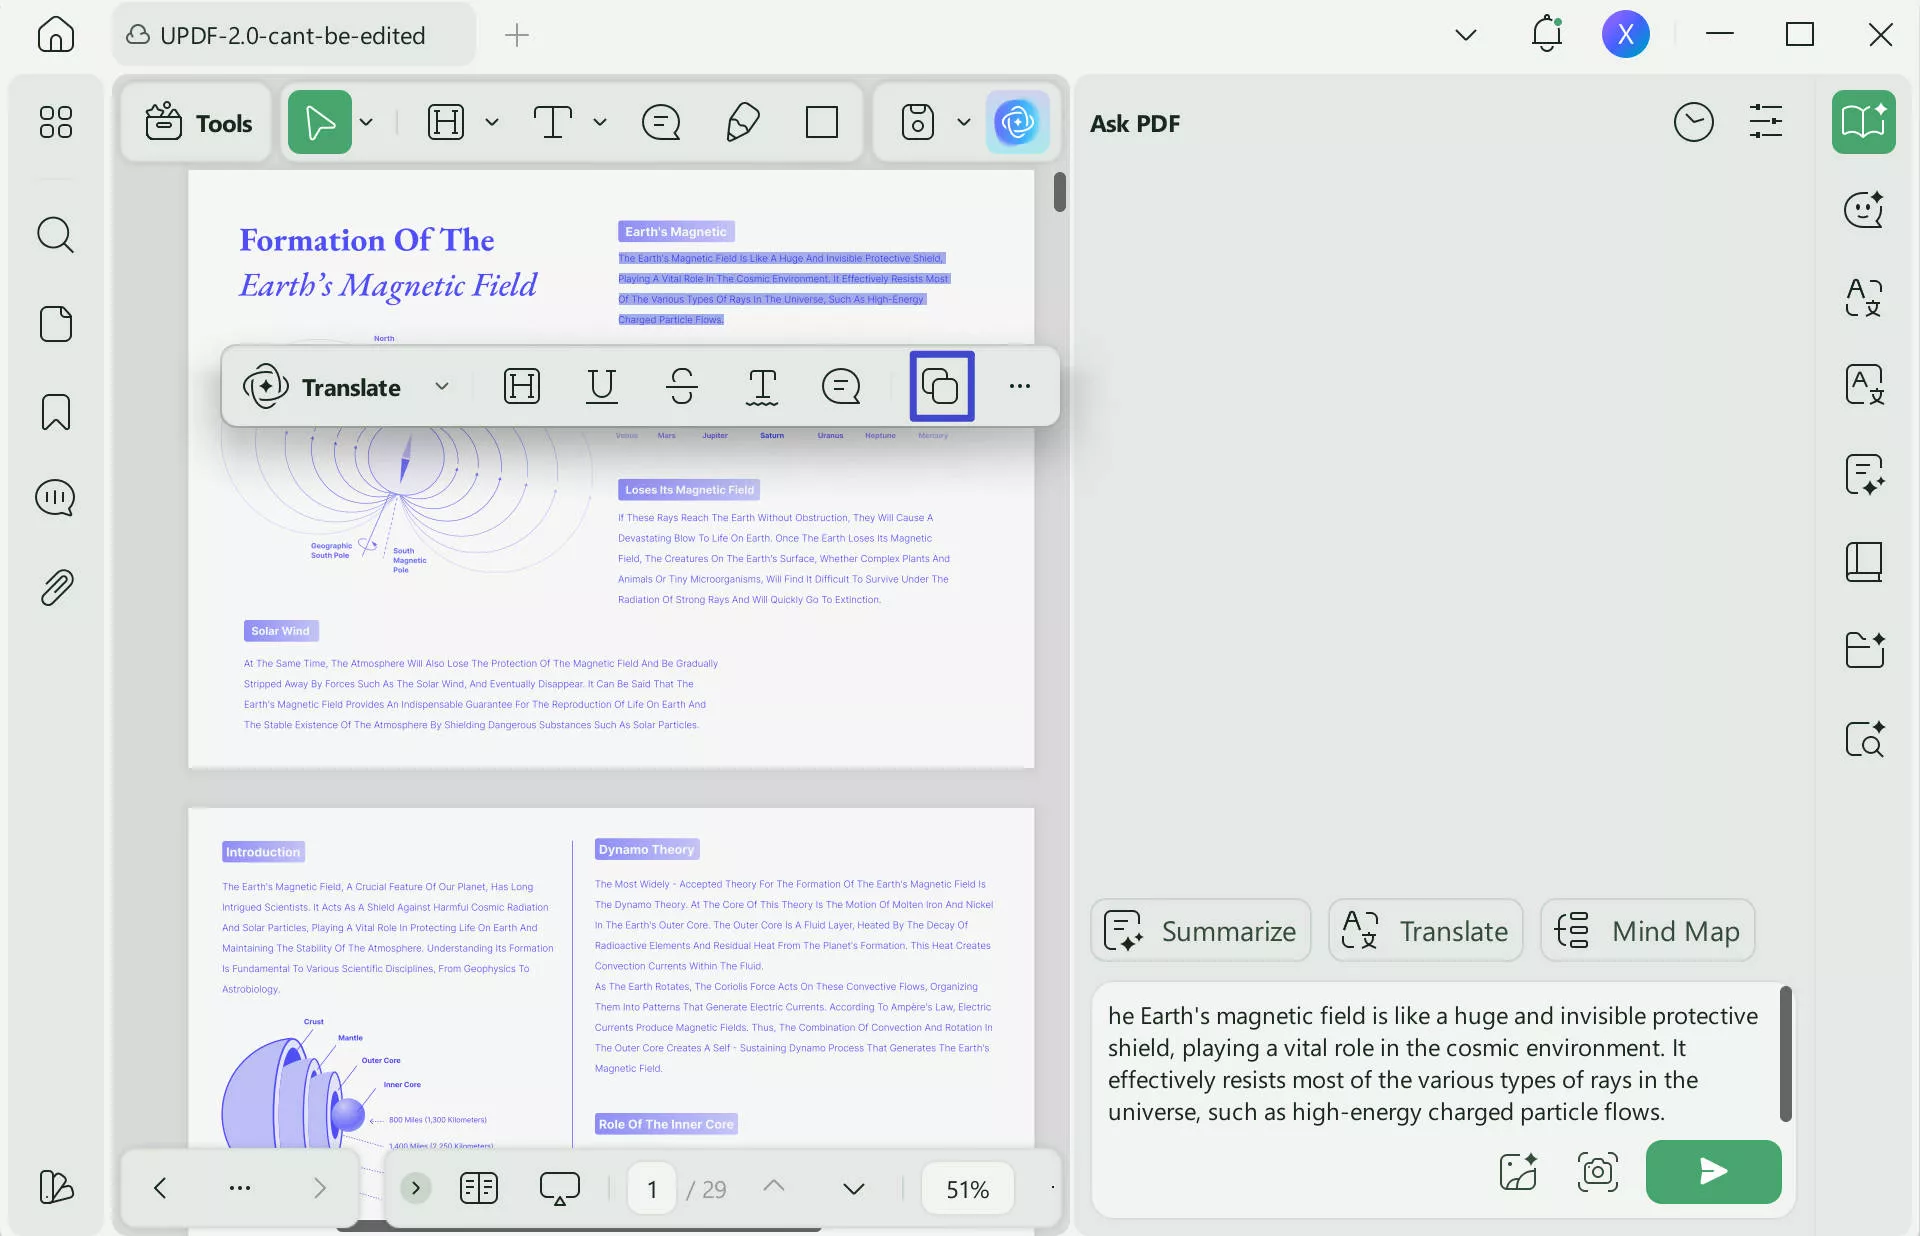Copy the selected text from the popup toolbar
1920x1236 pixels.
click(940, 386)
